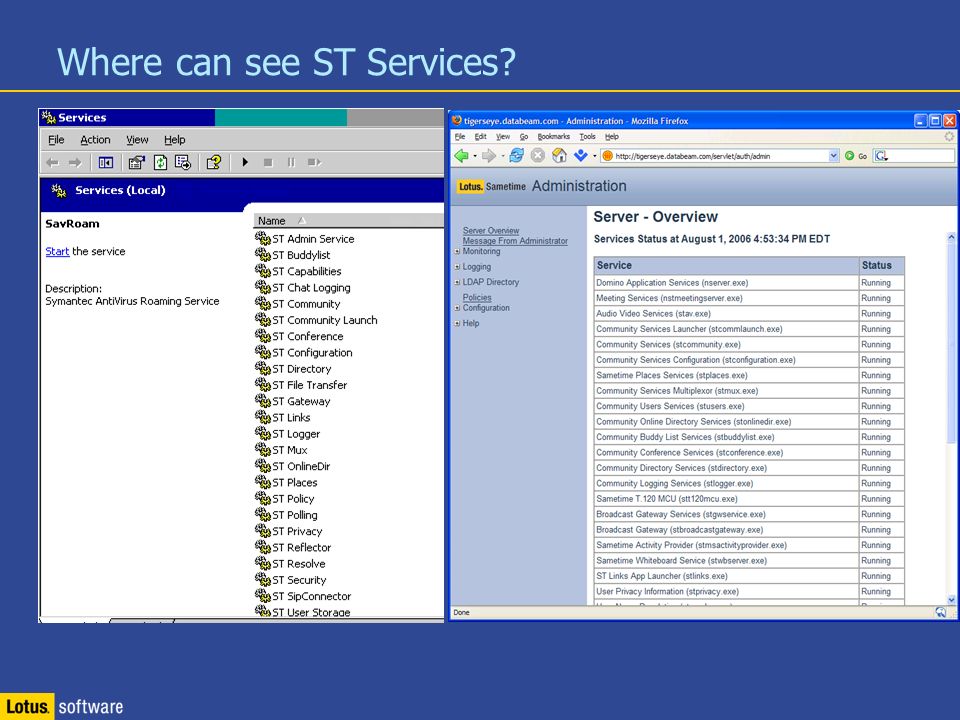
Task: Click the Start Service play icon
Action: point(245,162)
